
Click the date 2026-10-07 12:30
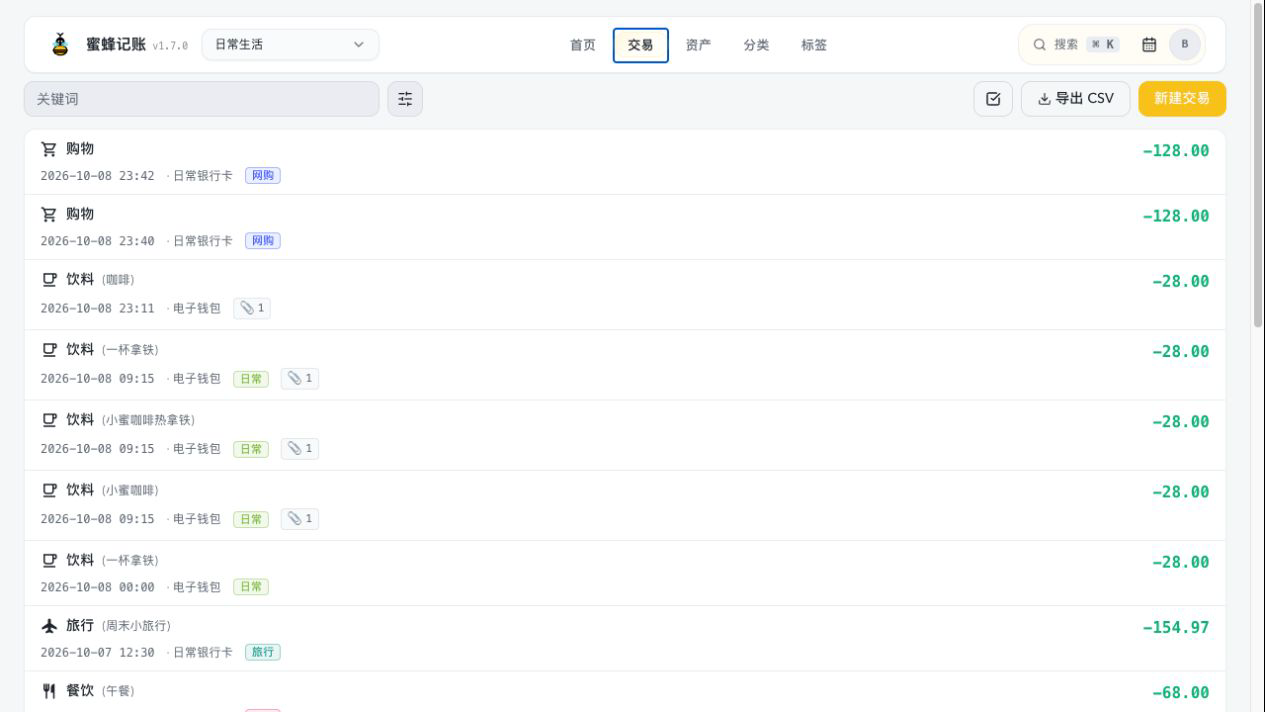coord(98,652)
